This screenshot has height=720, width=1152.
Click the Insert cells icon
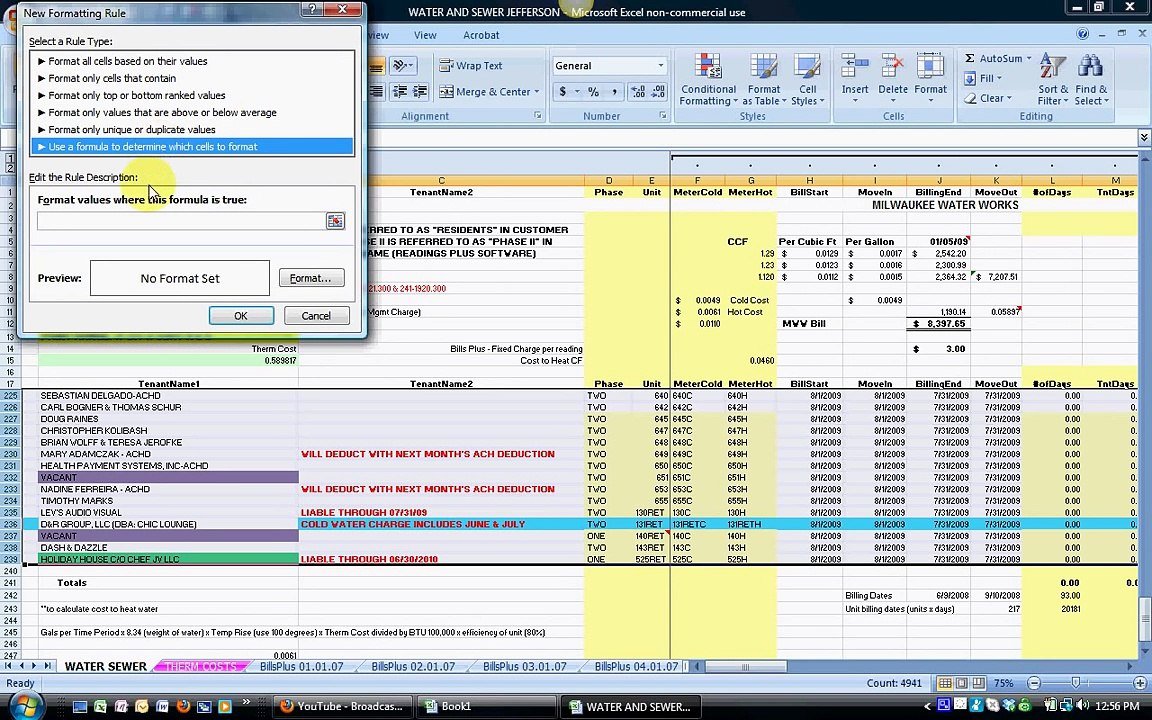click(855, 66)
